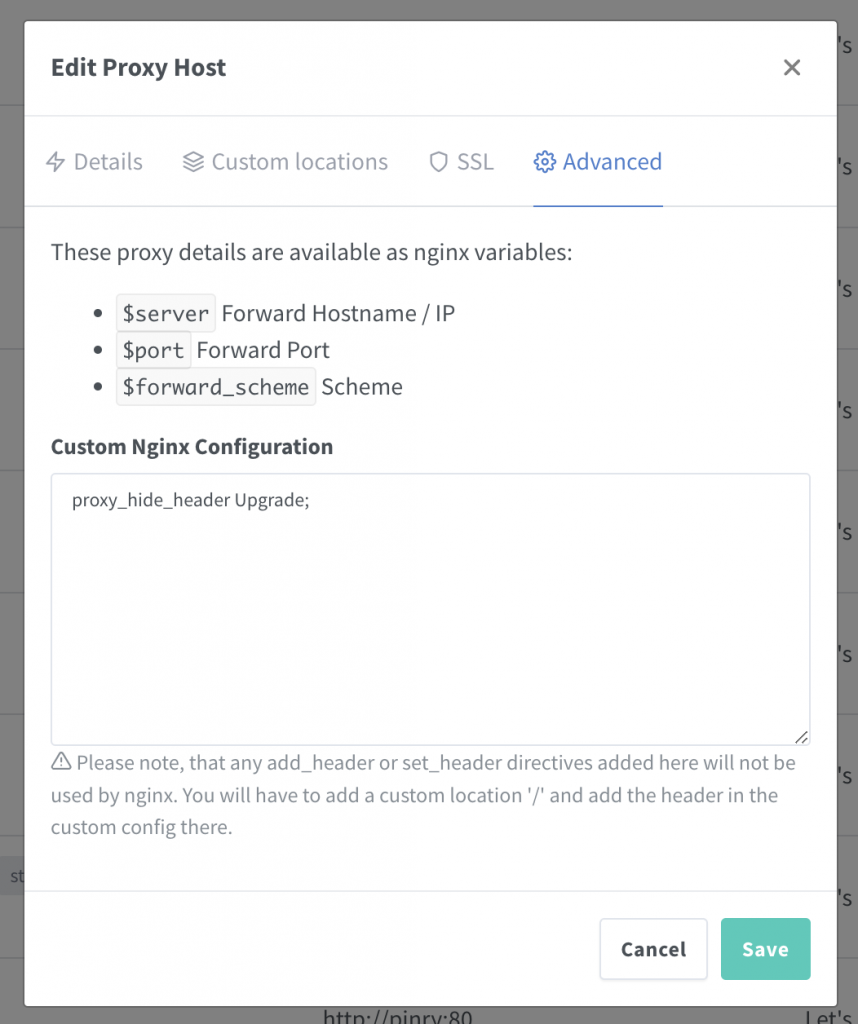Select the Advanced tab

[x=597, y=162]
